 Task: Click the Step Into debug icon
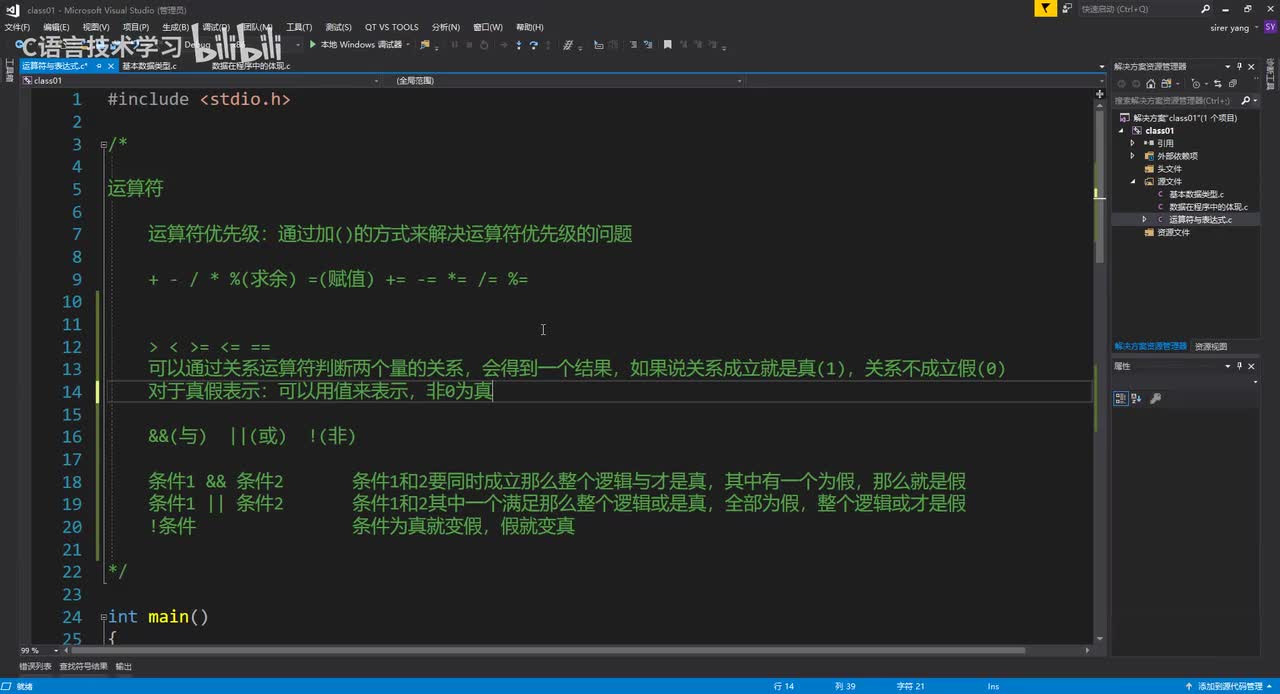pos(518,45)
